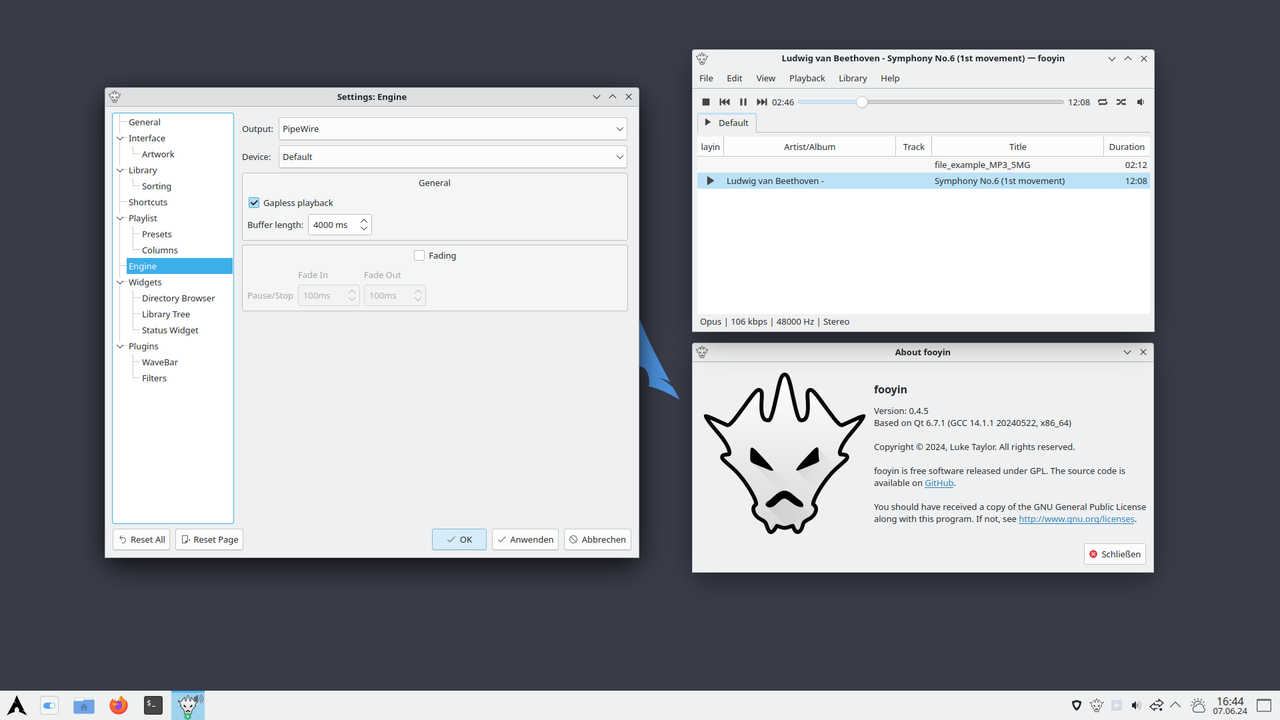The width and height of the screenshot is (1280, 720).
Task: Select WaveBar under Plugins
Action: (160, 362)
